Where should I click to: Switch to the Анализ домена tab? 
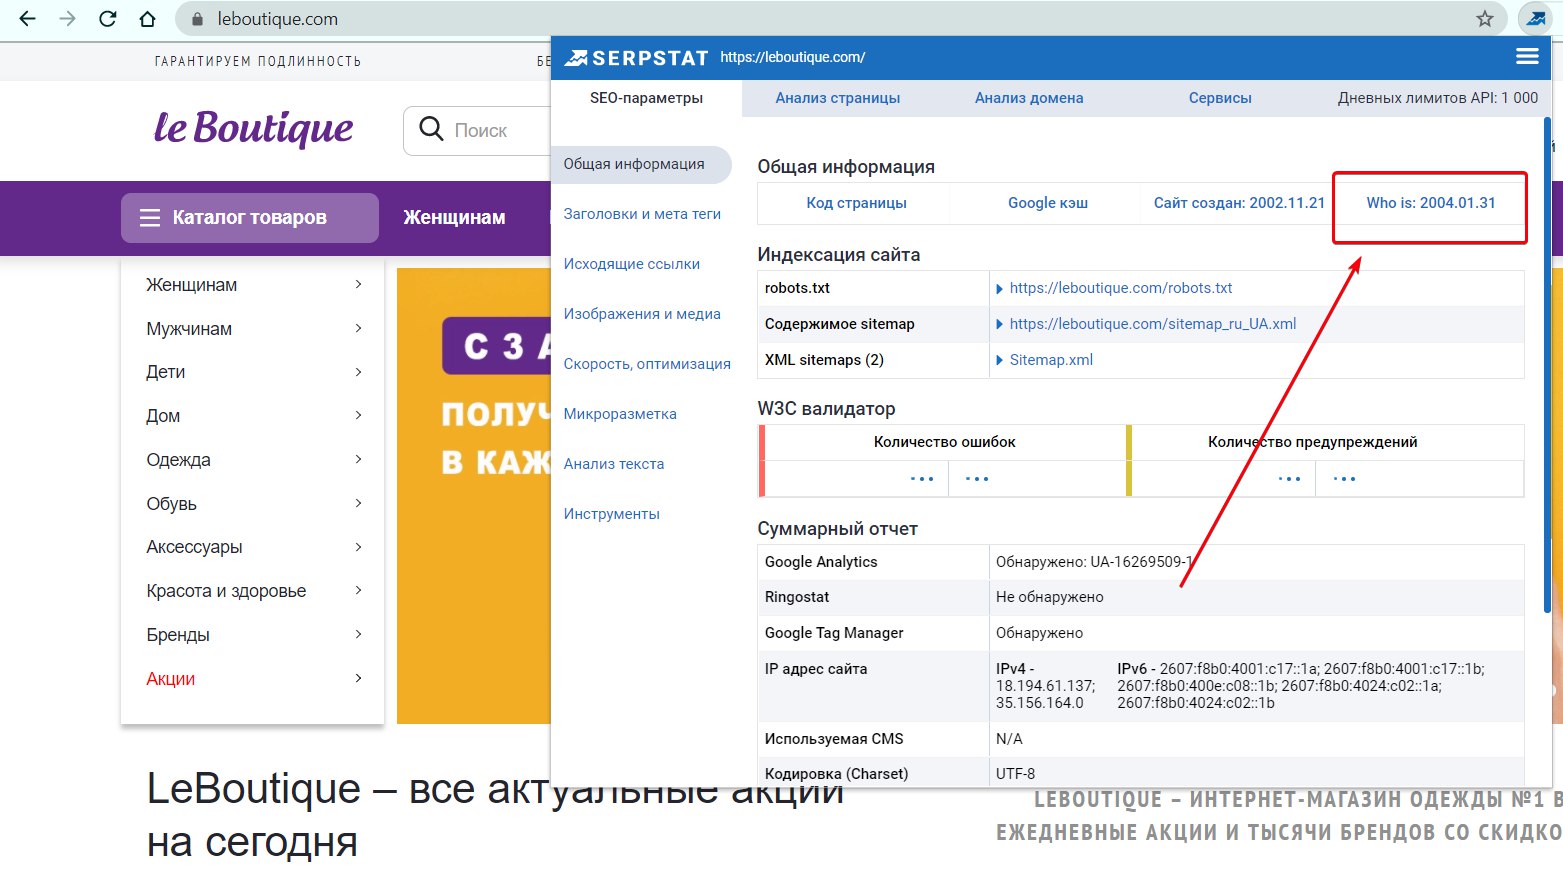click(1029, 98)
